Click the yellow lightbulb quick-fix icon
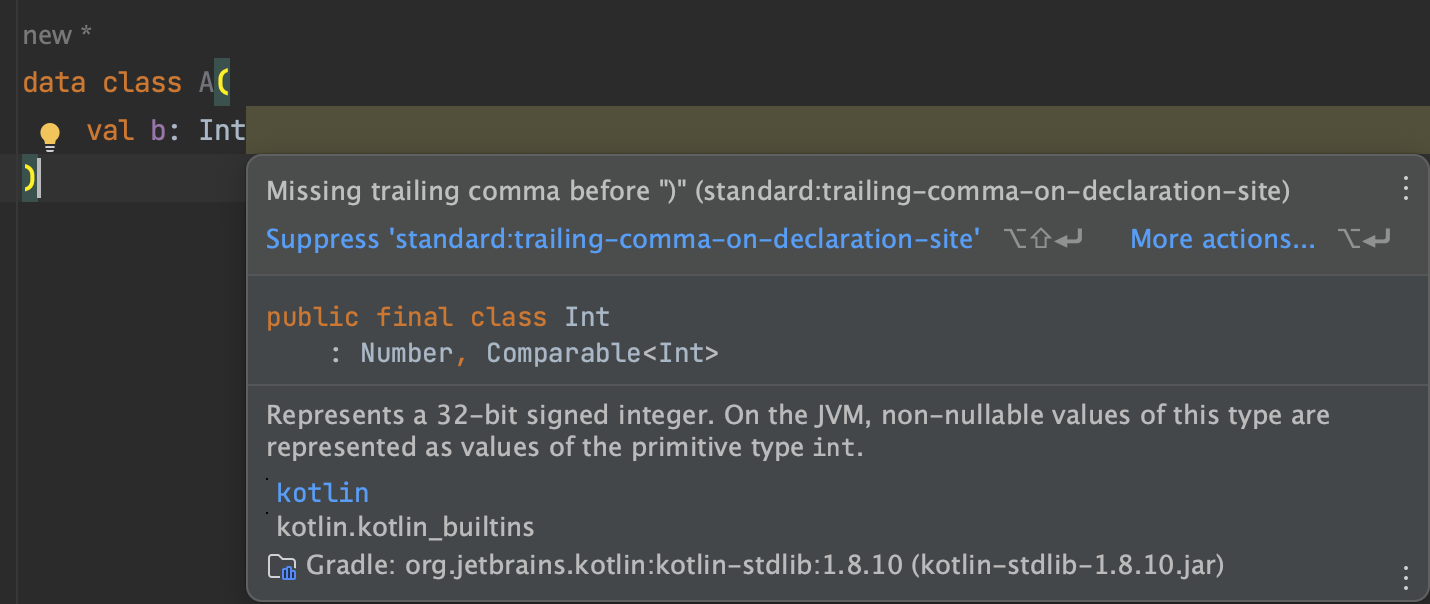 click(x=49, y=135)
